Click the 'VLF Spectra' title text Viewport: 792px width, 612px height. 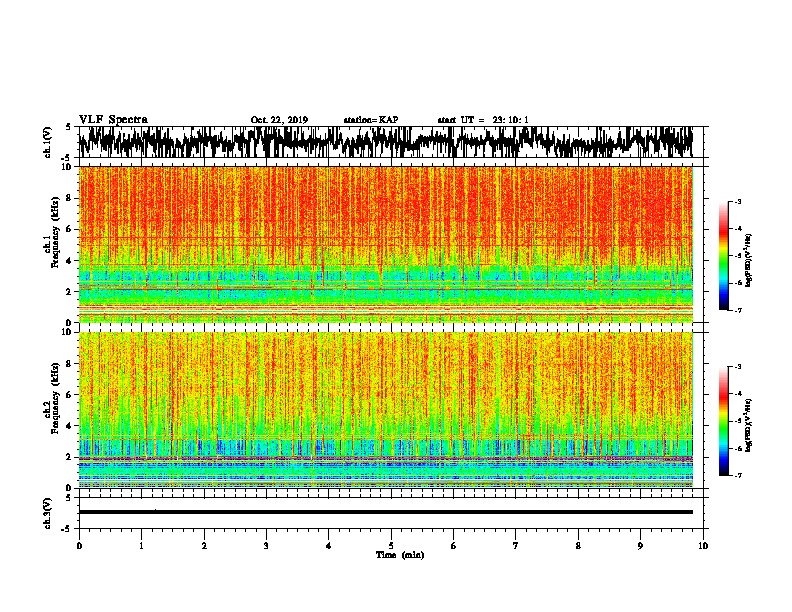point(113,120)
